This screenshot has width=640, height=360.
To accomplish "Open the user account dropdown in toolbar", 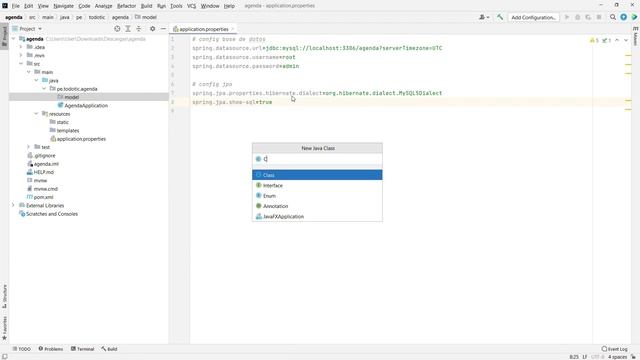I will tap(484, 17).
